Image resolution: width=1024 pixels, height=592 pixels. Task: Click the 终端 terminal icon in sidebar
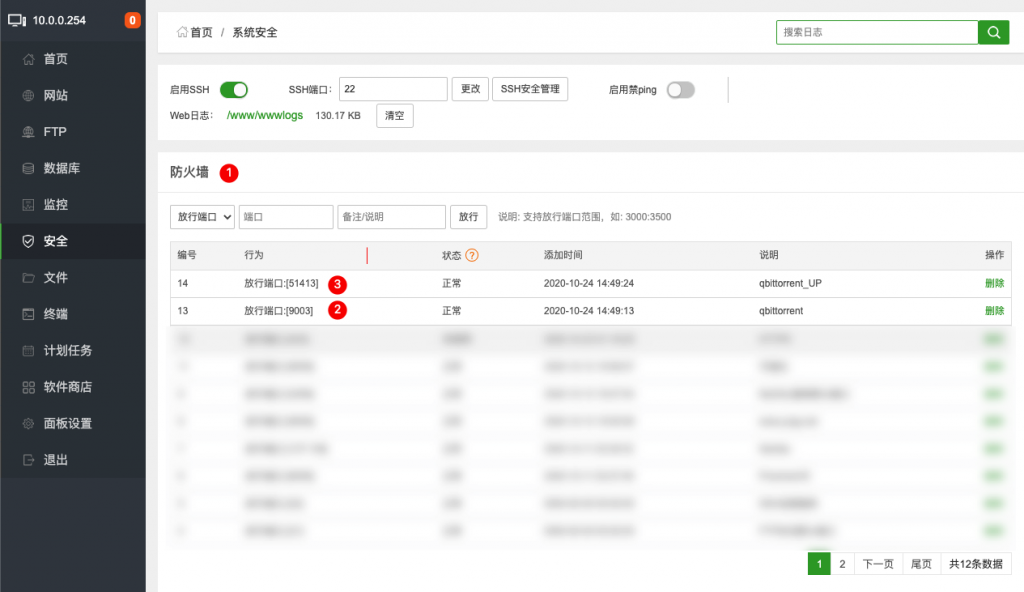[28, 314]
